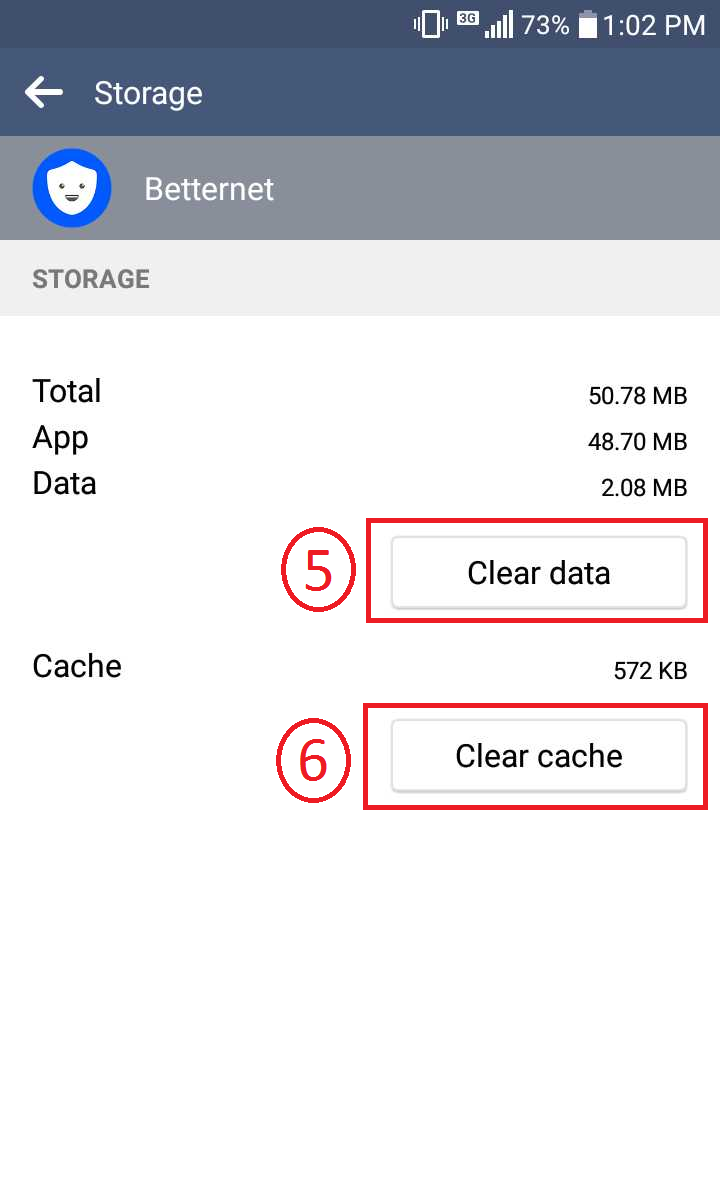
Task: Tap the Data size value 2.08 MB
Action: point(644,487)
